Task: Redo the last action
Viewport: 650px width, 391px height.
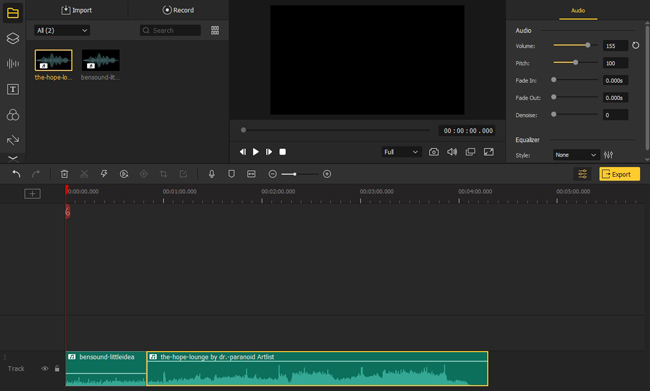Action: (36, 174)
